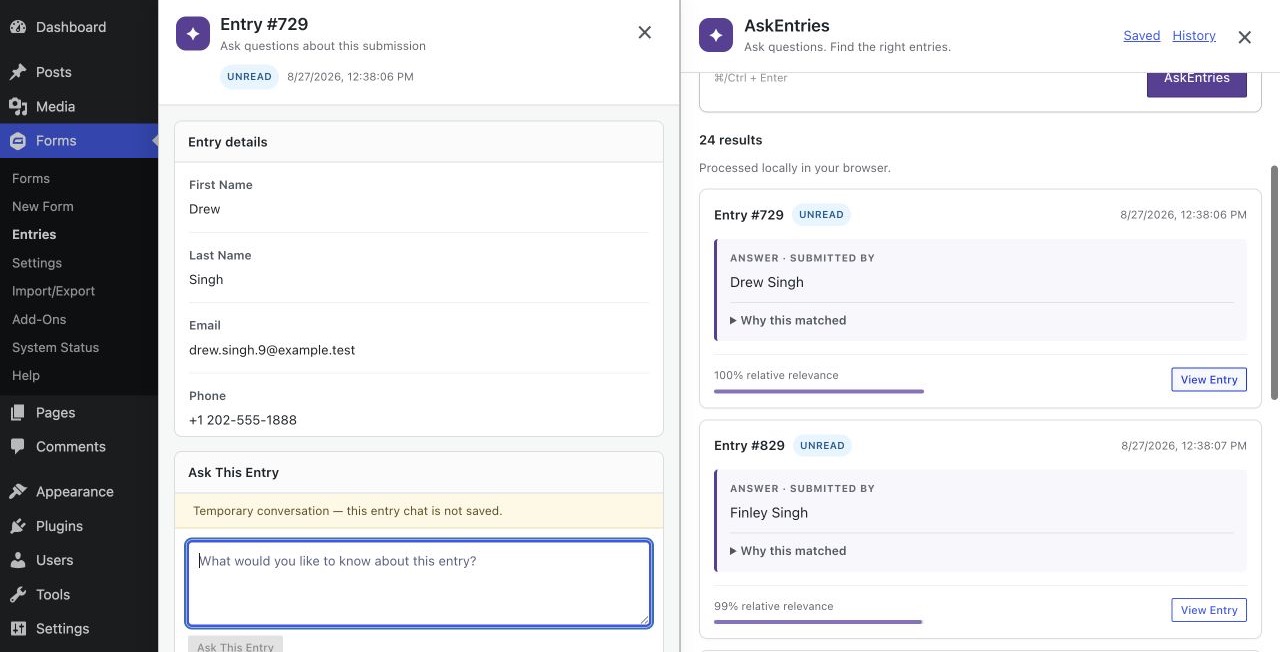
Task: Click the Ask This Entry button
Action: coord(235,645)
